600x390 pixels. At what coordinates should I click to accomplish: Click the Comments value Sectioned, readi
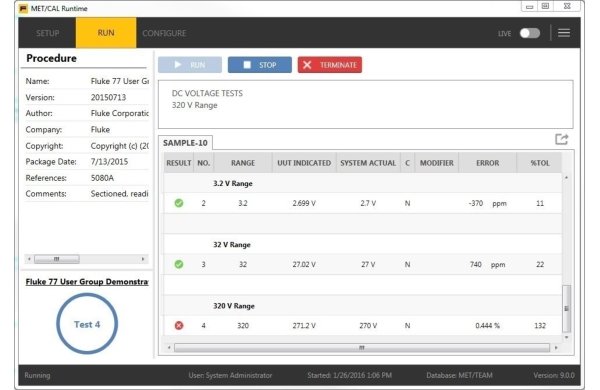click(119, 194)
